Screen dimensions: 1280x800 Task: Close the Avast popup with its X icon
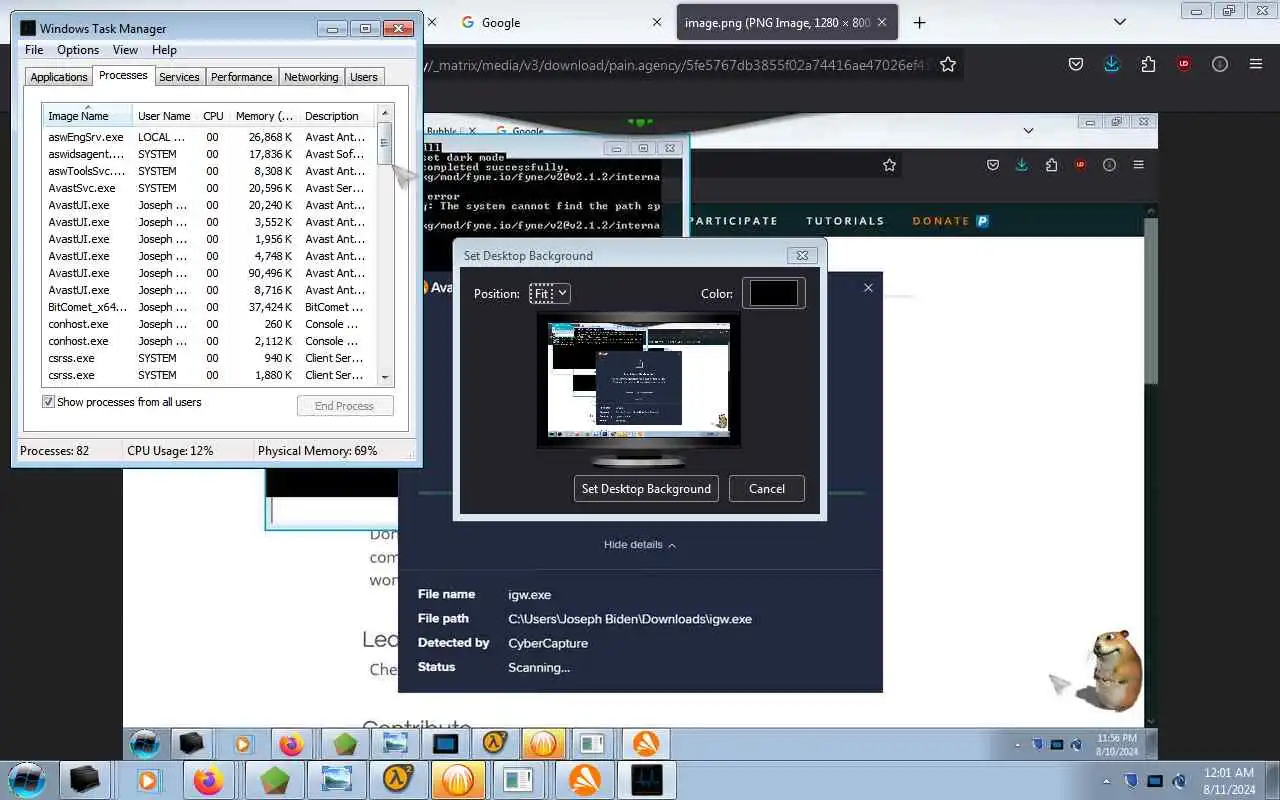[x=868, y=287]
